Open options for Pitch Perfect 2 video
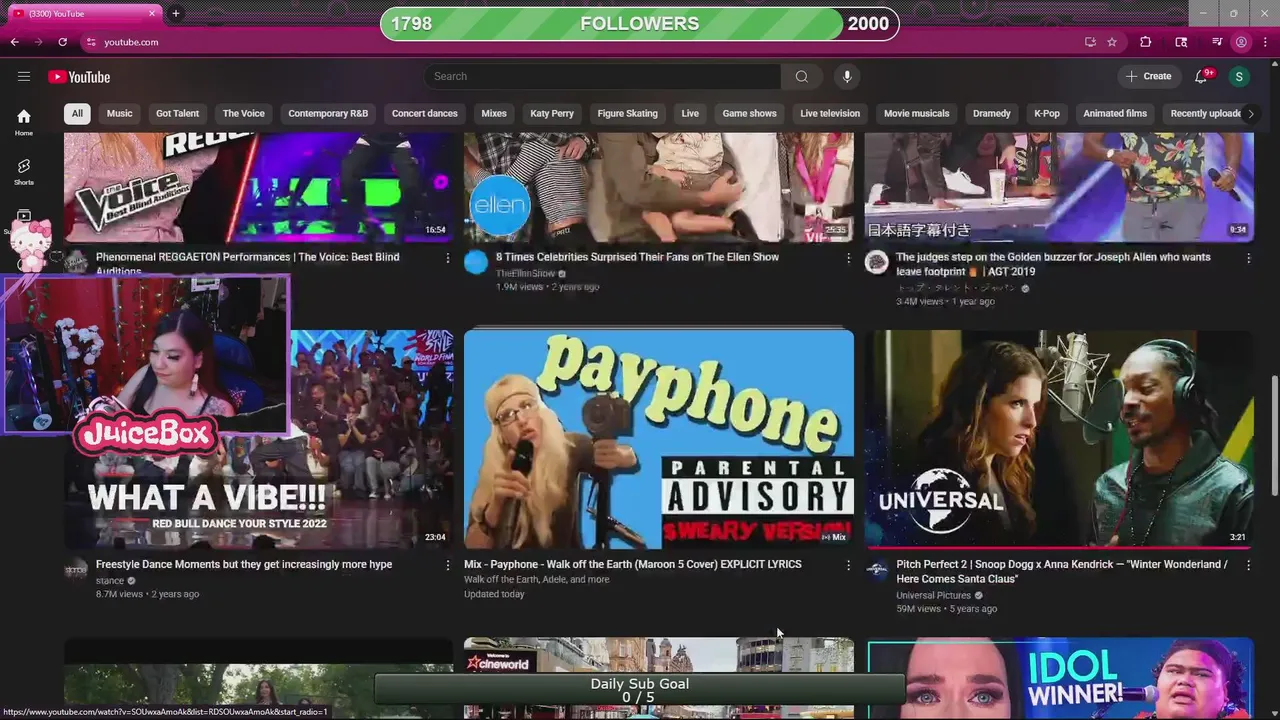Image resolution: width=1280 pixels, height=720 pixels. [1248, 565]
